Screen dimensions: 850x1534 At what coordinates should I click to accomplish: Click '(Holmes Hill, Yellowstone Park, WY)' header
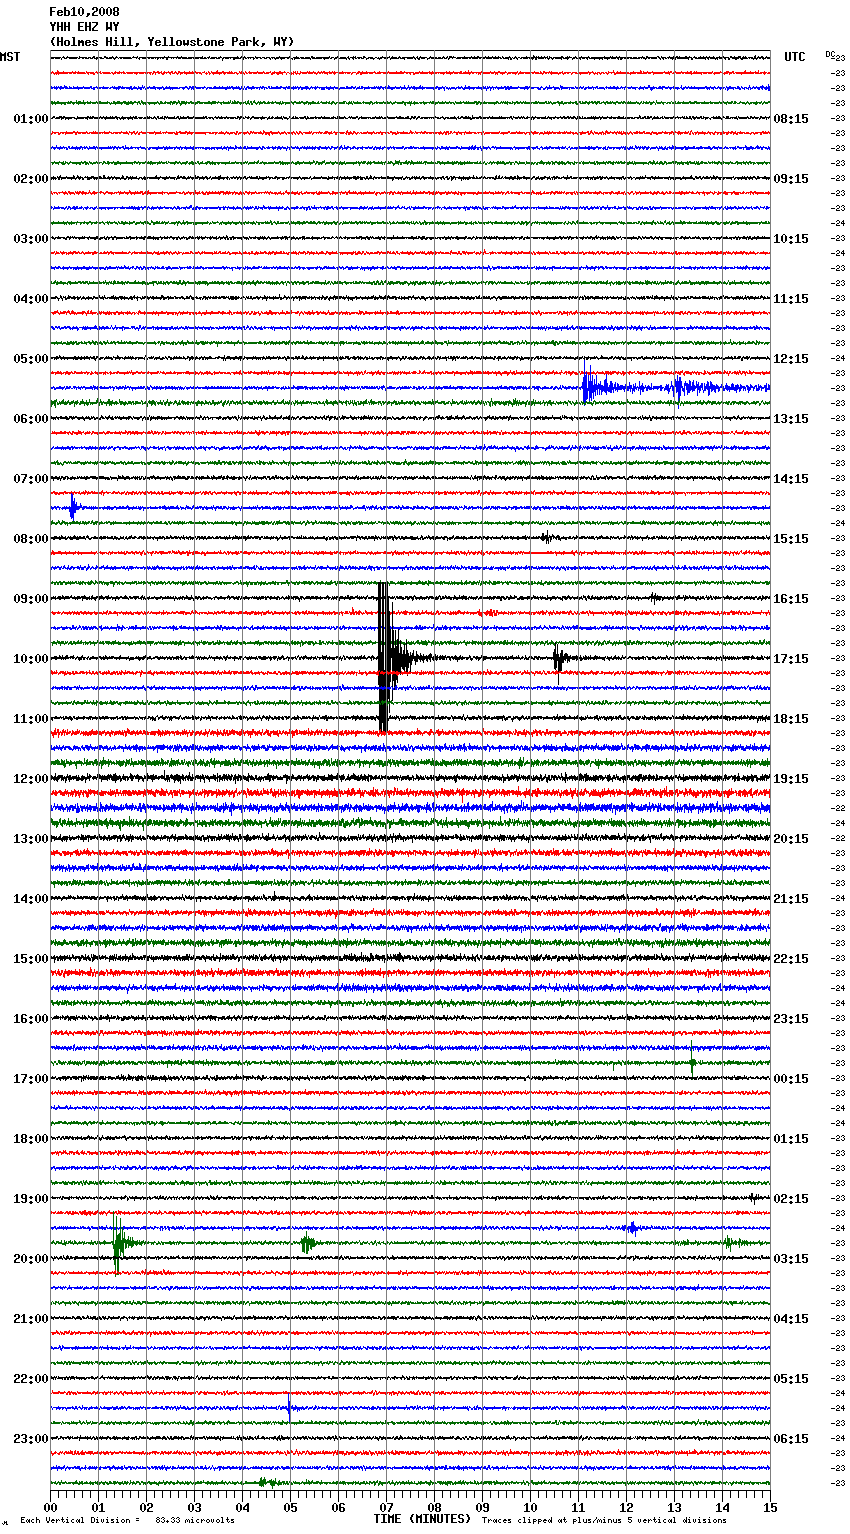click(172, 42)
